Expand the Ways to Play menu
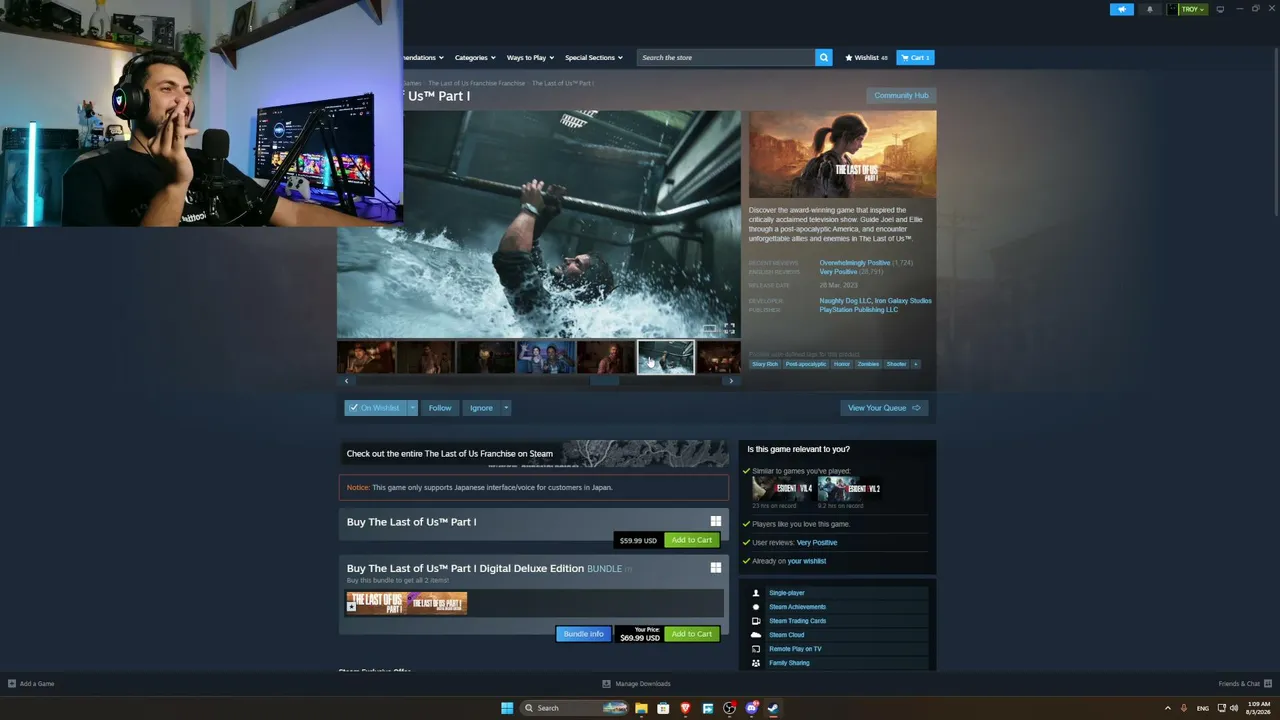This screenshot has height=720, width=1280. 529,57
